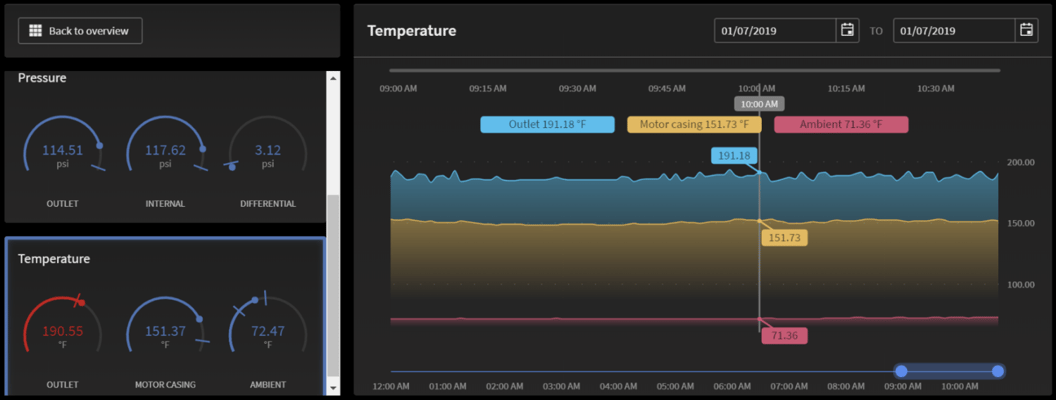The image size is (1056, 400).
Task: Select the Motor Casing temperature gauge
Action: pos(165,336)
